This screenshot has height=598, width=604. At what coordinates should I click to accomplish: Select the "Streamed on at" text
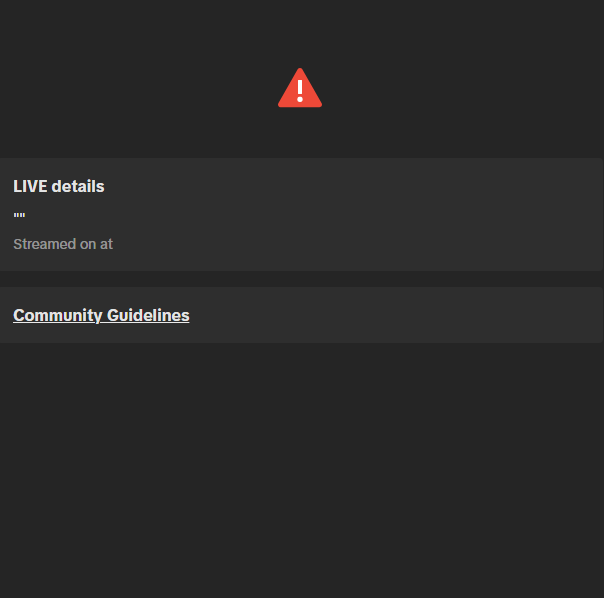63,244
